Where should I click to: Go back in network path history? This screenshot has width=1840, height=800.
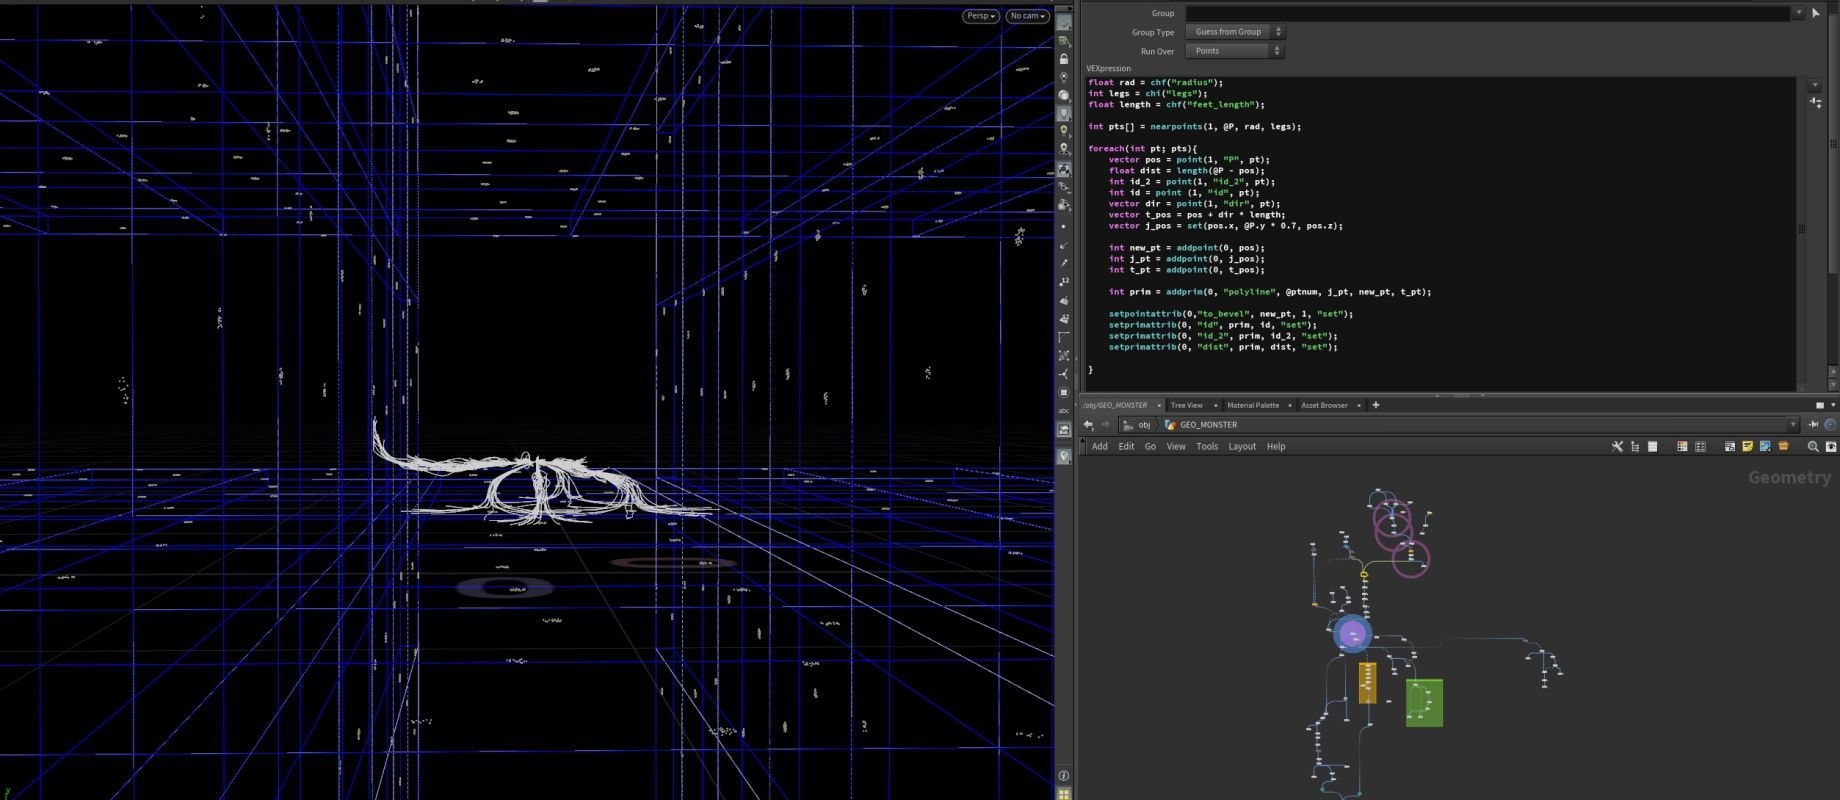point(1088,424)
